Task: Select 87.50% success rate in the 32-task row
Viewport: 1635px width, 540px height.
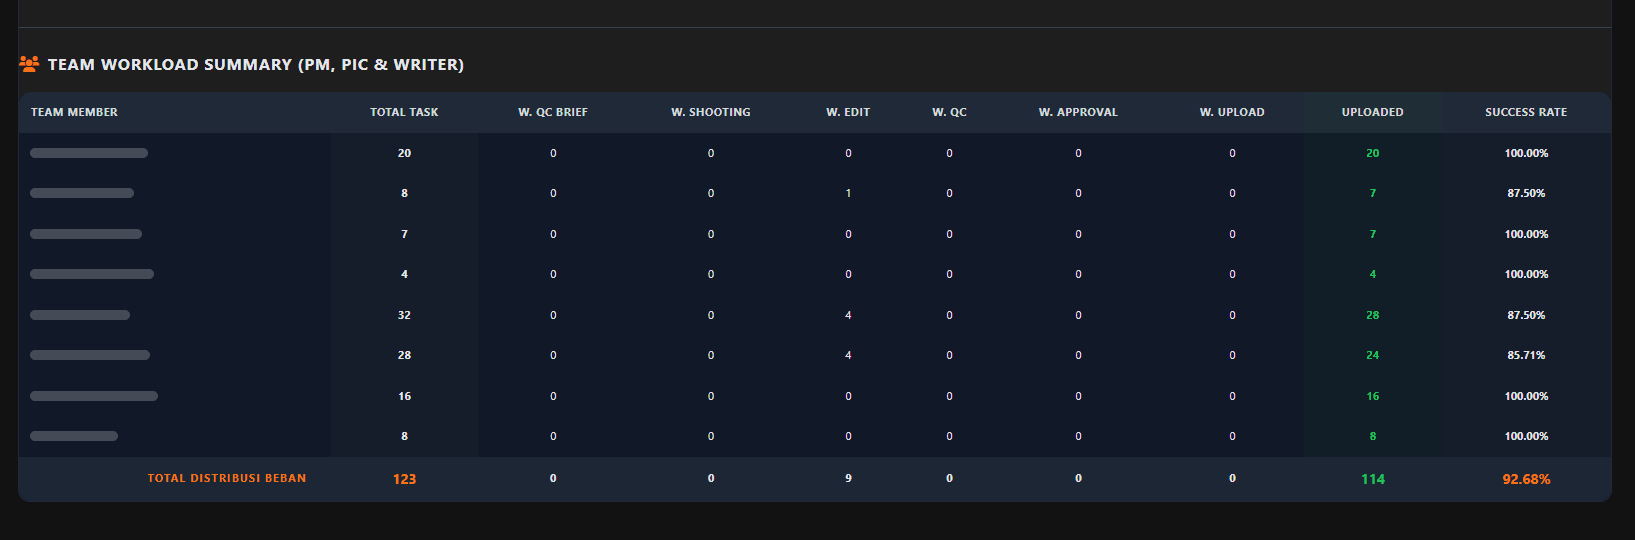Action: click(1526, 315)
